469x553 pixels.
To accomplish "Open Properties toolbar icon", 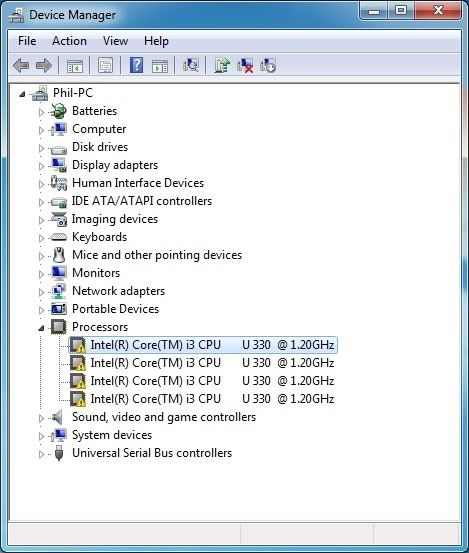I will (x=105, y=66).
